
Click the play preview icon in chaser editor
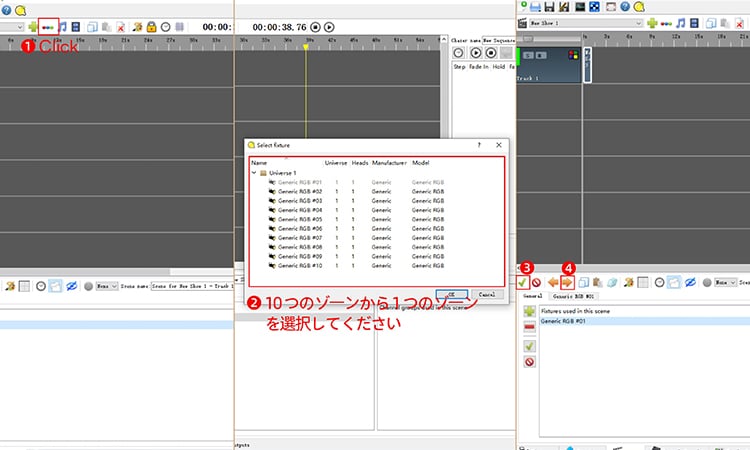(x=475, y=53)
